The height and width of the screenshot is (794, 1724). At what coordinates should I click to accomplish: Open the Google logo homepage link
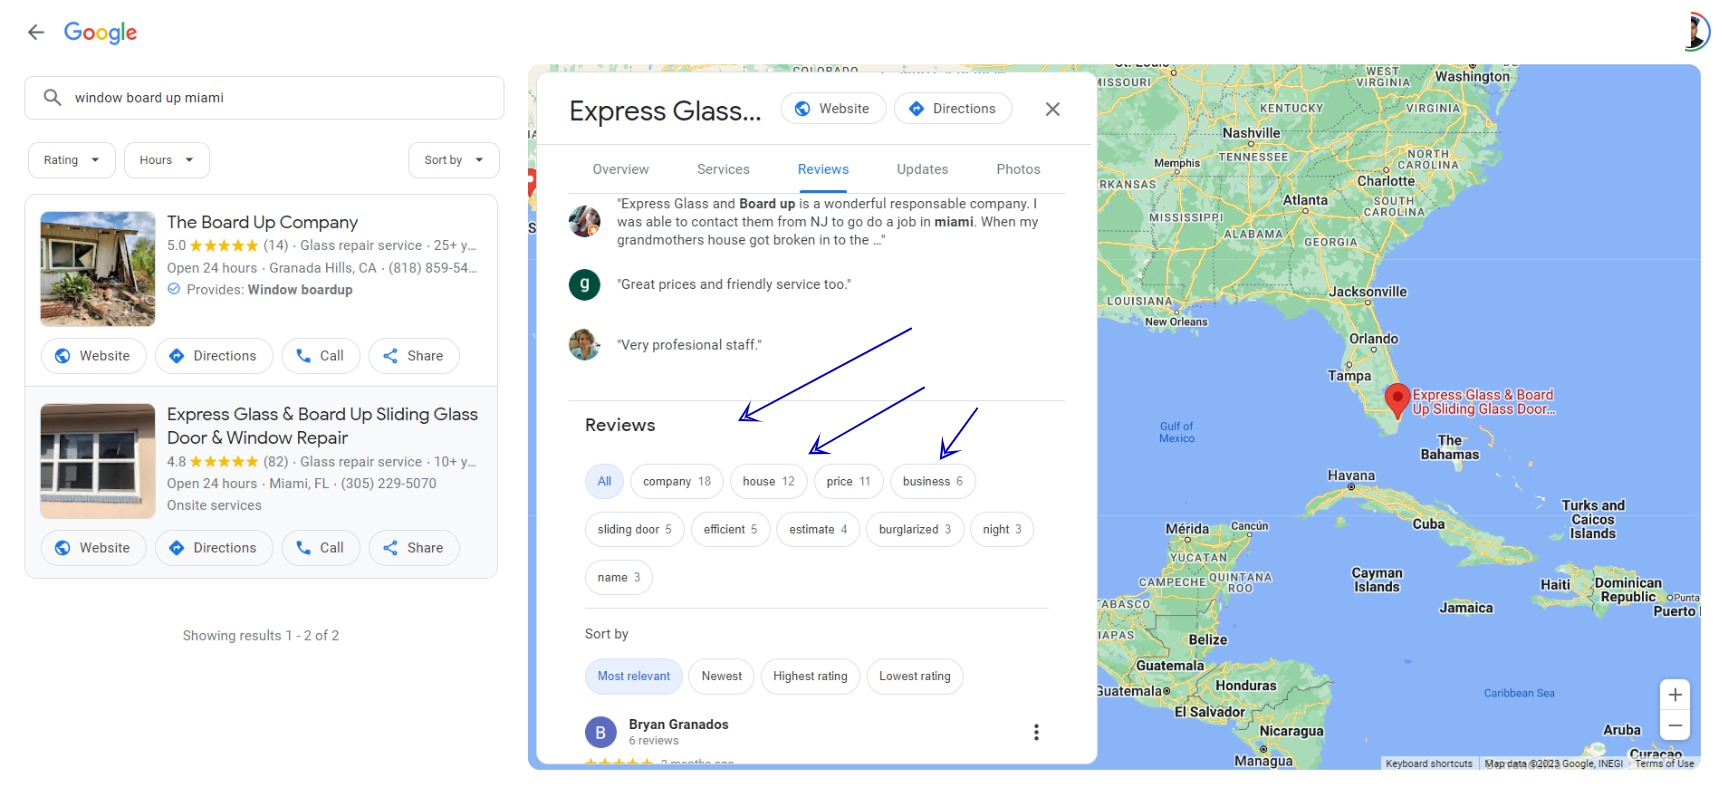[100, 32]
